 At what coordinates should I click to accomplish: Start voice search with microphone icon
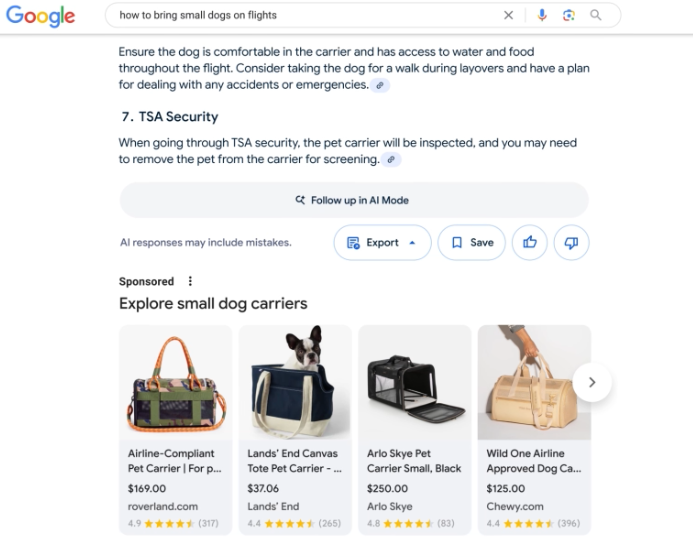pos(542,15)
